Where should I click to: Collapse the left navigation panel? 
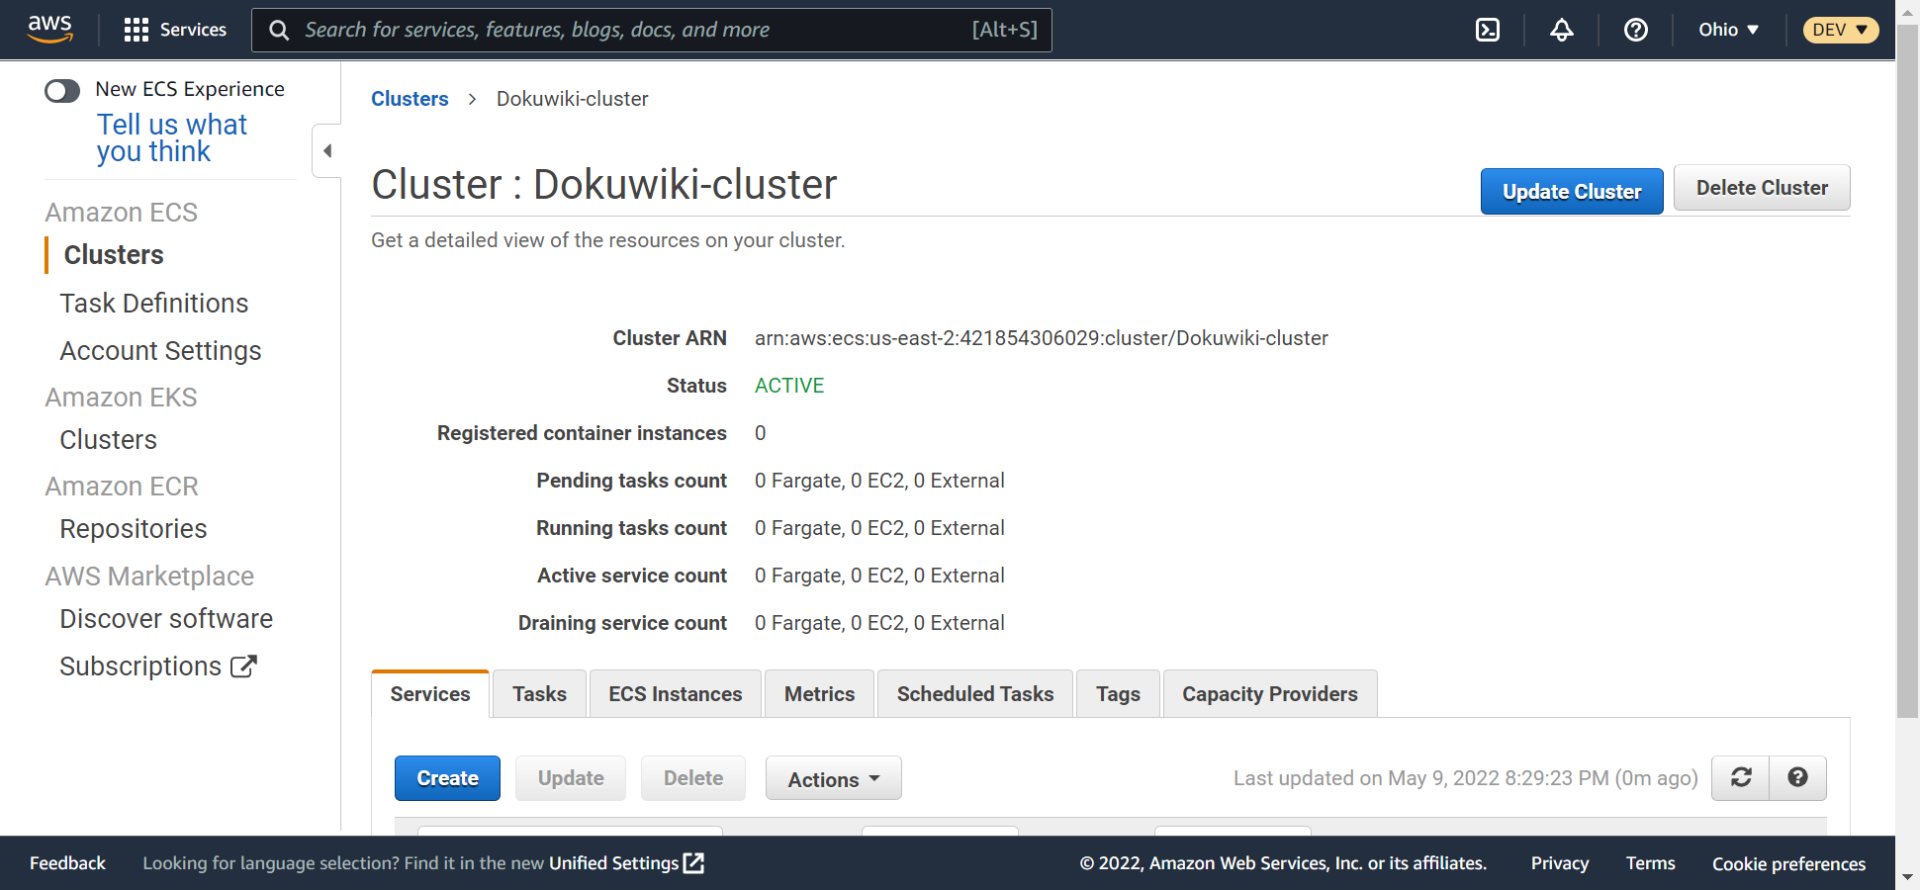point(327,151)
